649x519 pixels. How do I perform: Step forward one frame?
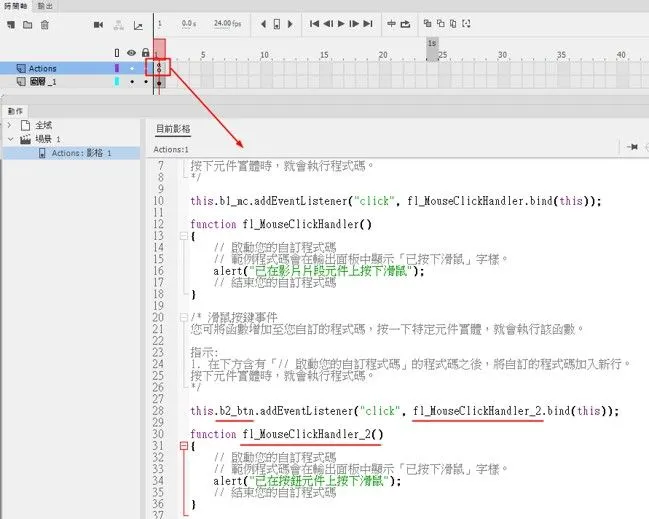(354, 24)
